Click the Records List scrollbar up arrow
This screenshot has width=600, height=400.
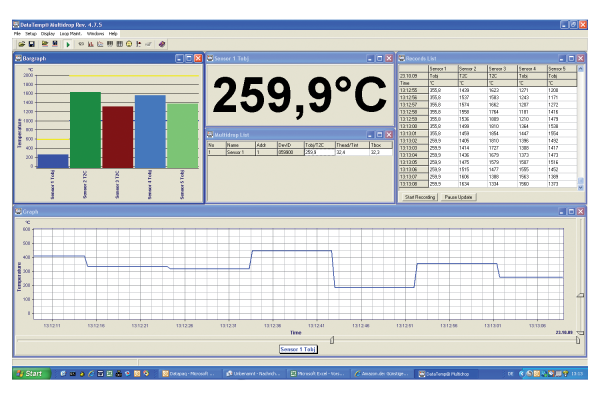pos(580,69)
